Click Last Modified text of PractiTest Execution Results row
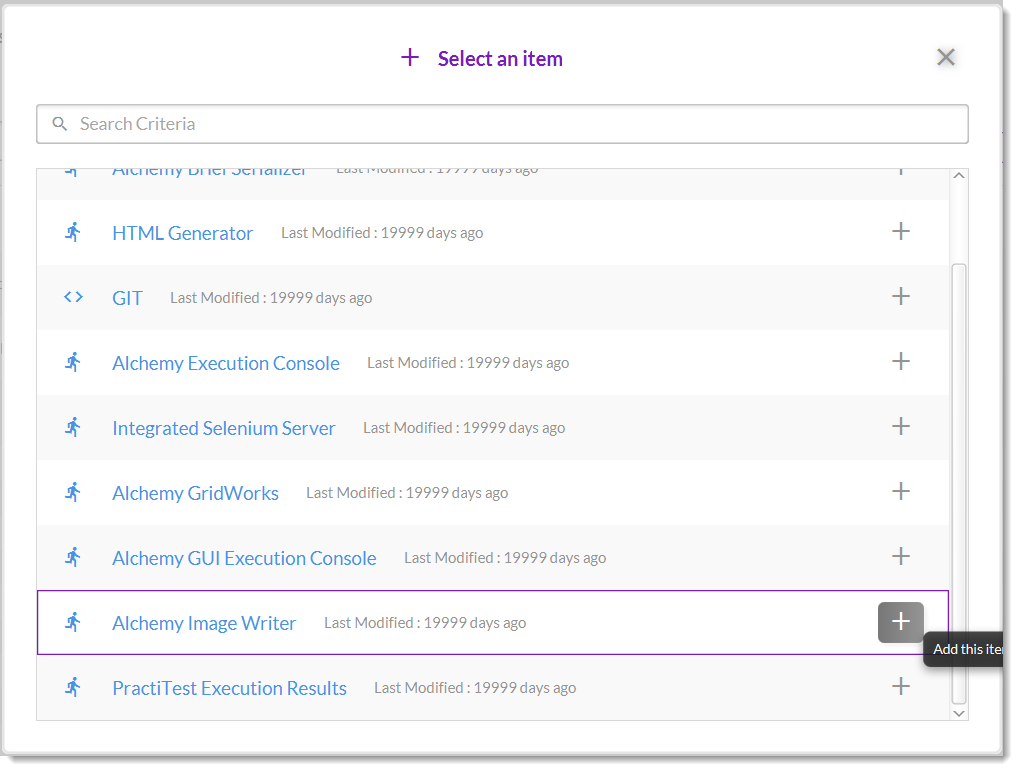This screenshot has width=1018, height=771. point(475,688)
